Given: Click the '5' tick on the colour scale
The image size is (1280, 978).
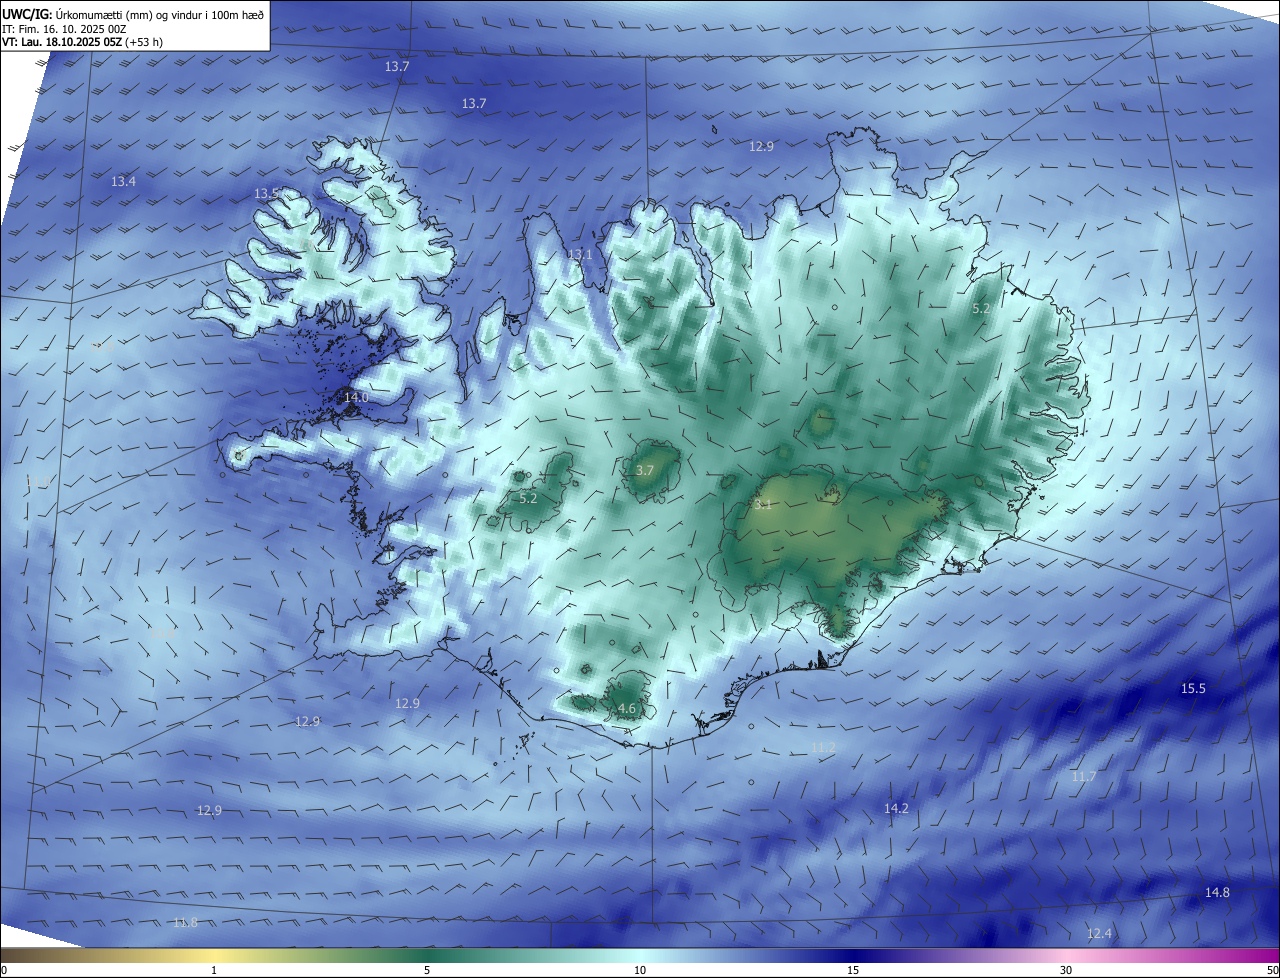Looking at the screenshot, I should click(x=427, y=971).
